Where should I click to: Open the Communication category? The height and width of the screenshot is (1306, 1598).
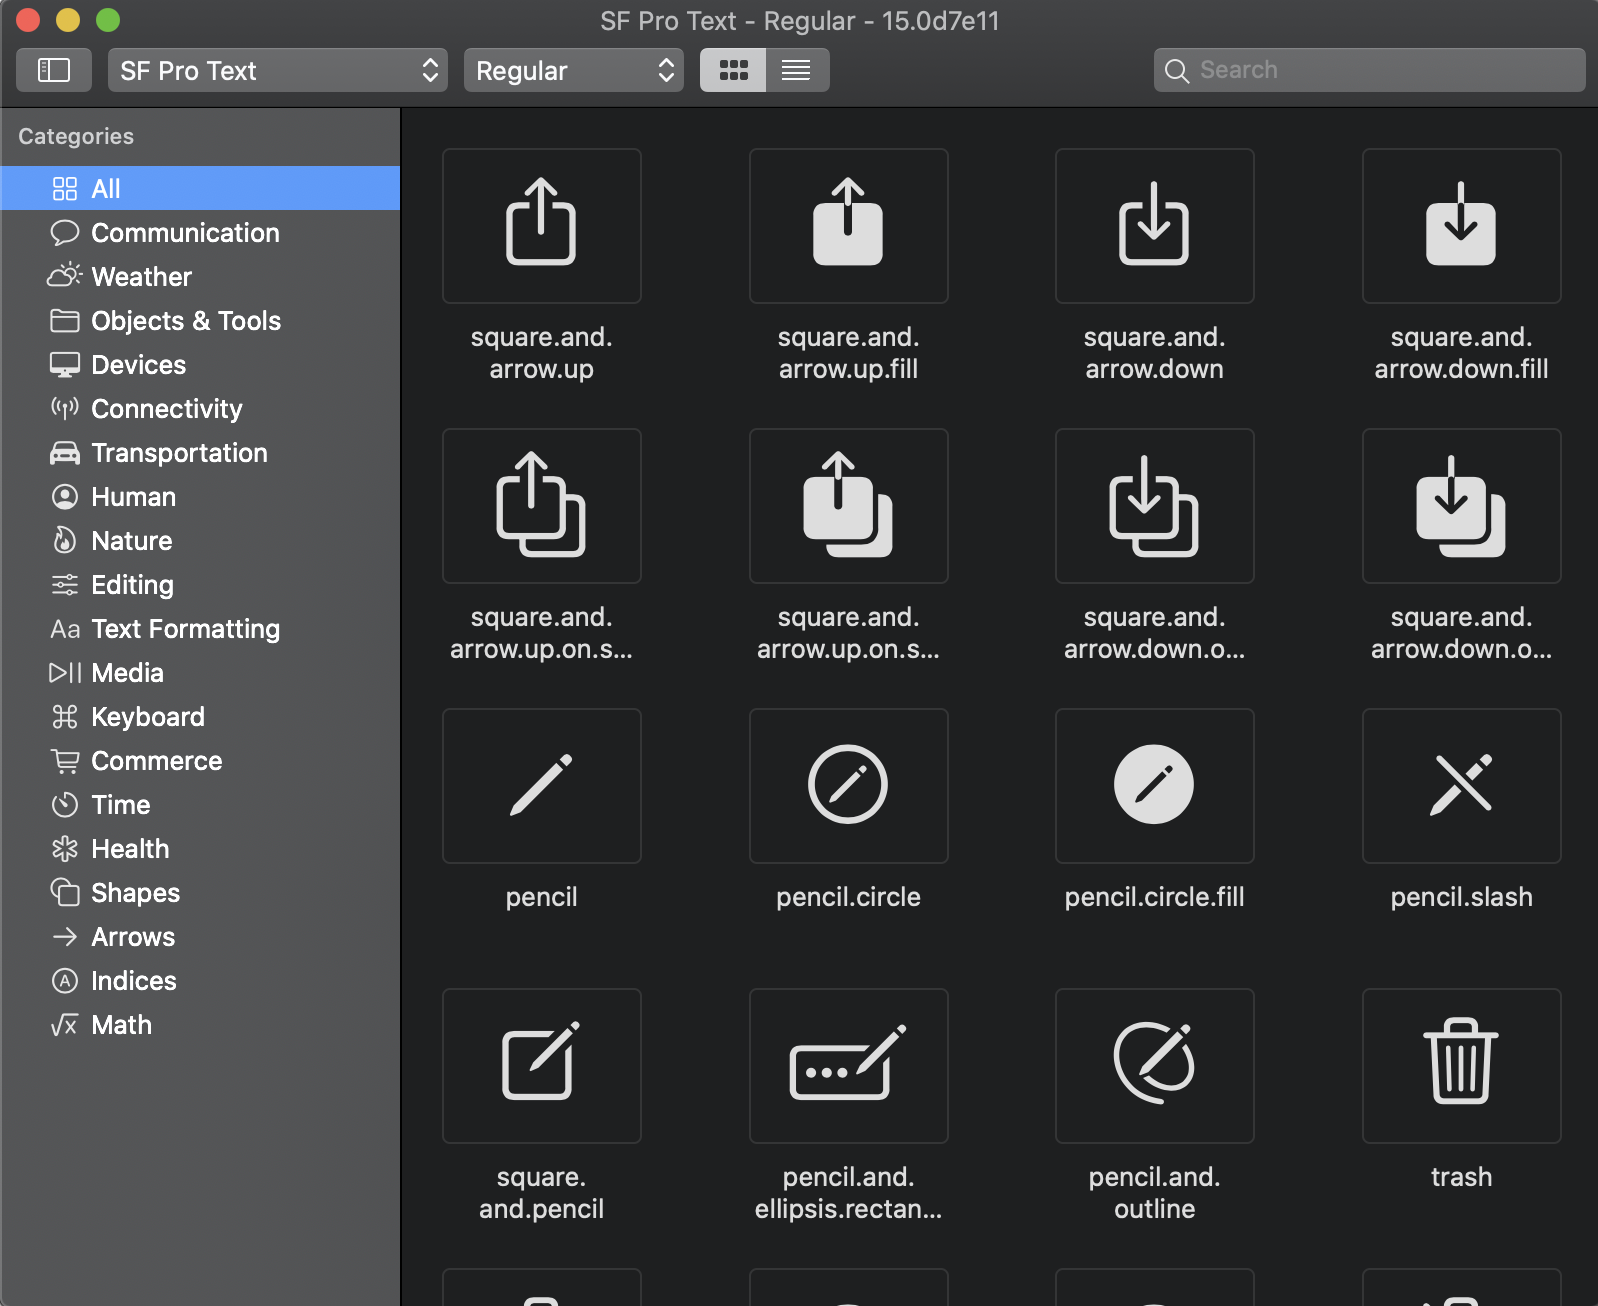[x=200, y=232]
